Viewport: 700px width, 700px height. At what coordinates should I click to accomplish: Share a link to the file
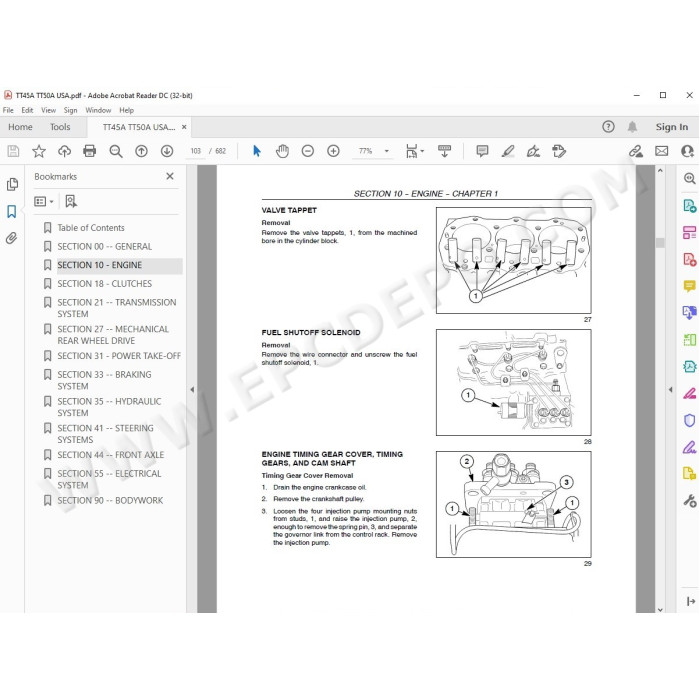[636, 151]
